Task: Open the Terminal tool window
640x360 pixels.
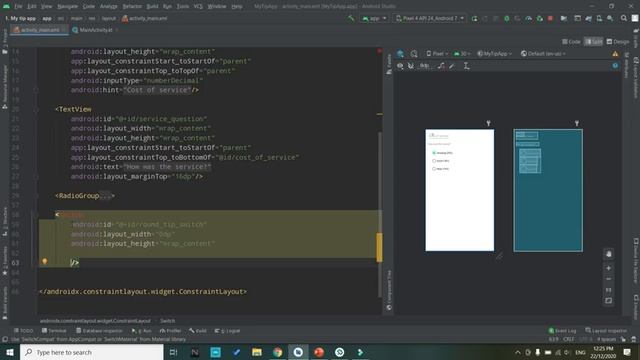Action: pyautogui.click(x=54, y=331)
